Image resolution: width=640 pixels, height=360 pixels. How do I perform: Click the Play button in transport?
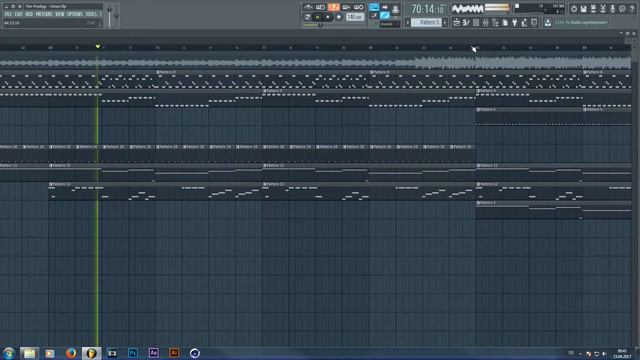click(x=317, y=17)
